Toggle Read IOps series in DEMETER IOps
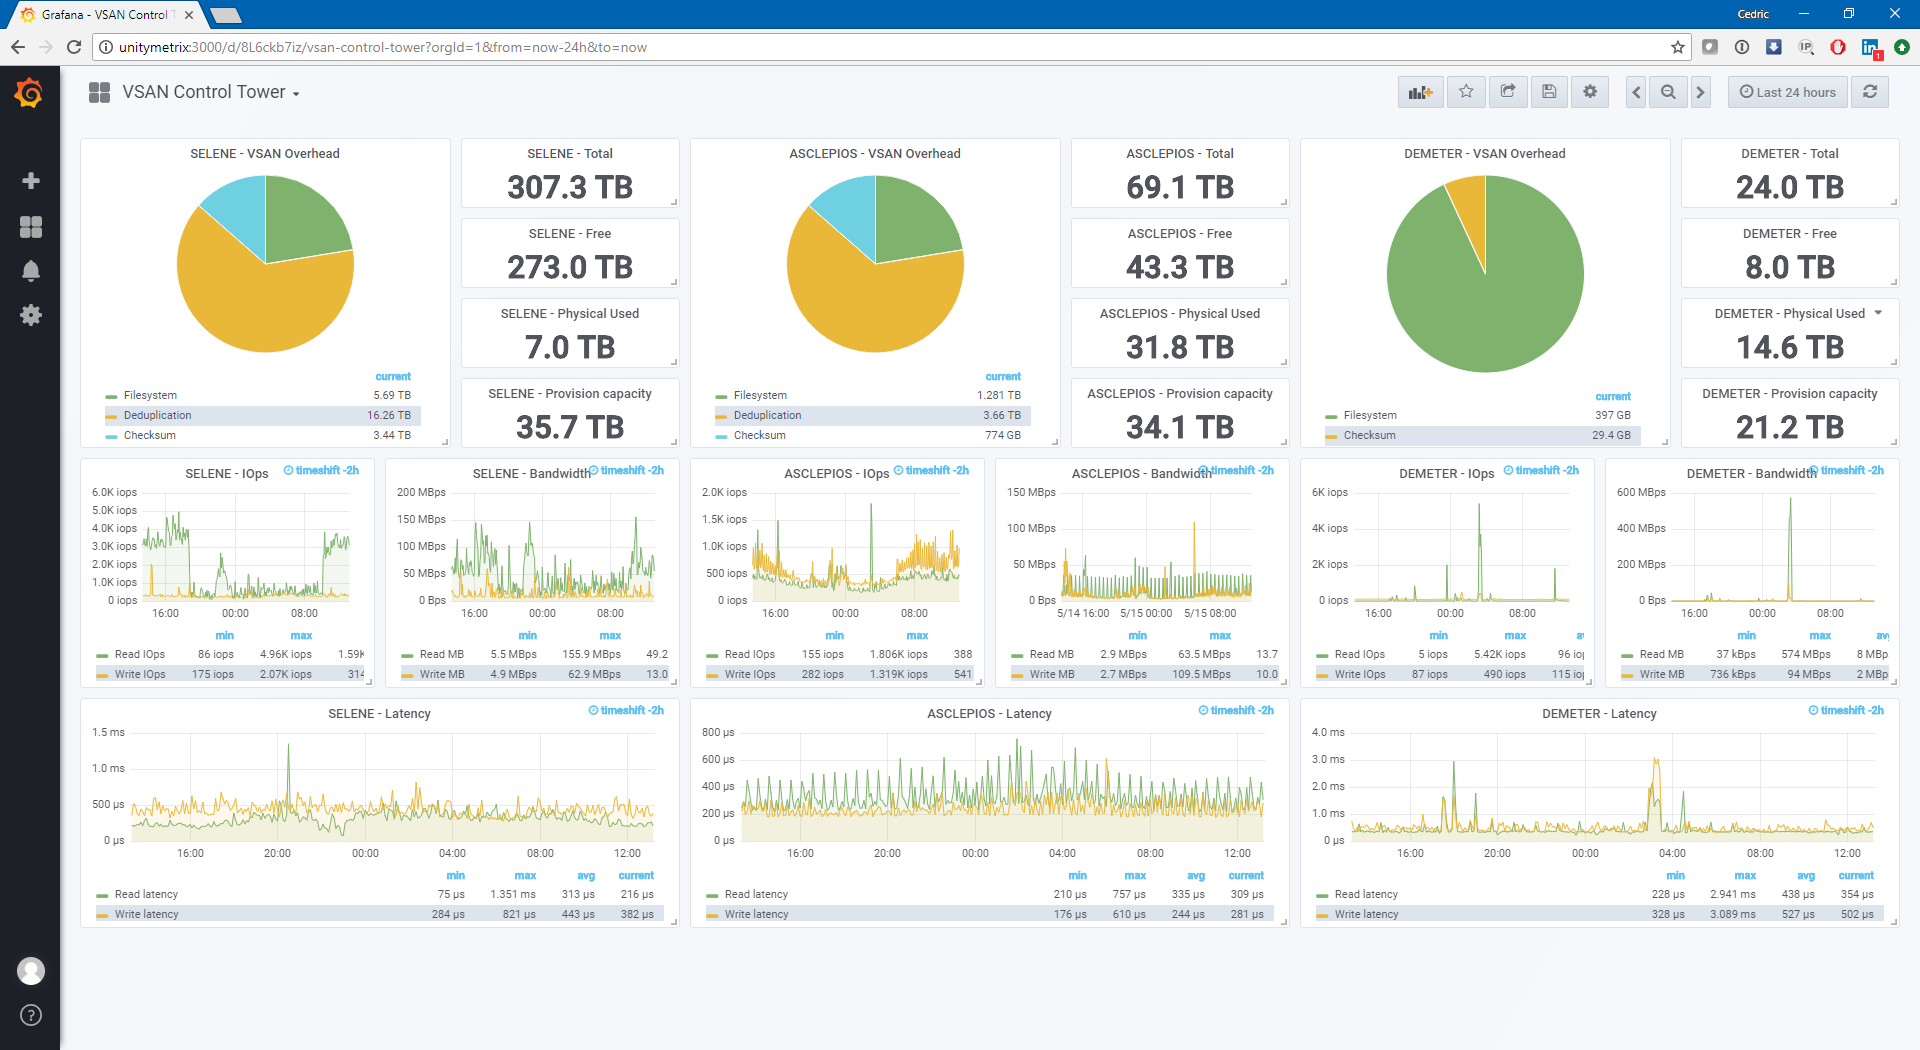This screenshot has height=1050, width=1920. click(1359, 654)
